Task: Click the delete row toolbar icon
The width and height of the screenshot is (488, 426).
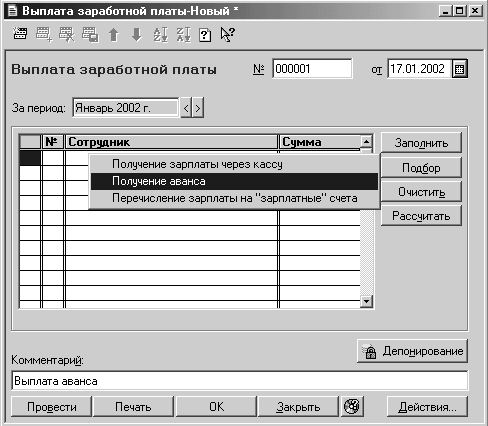Action: [x=67, y=34]
